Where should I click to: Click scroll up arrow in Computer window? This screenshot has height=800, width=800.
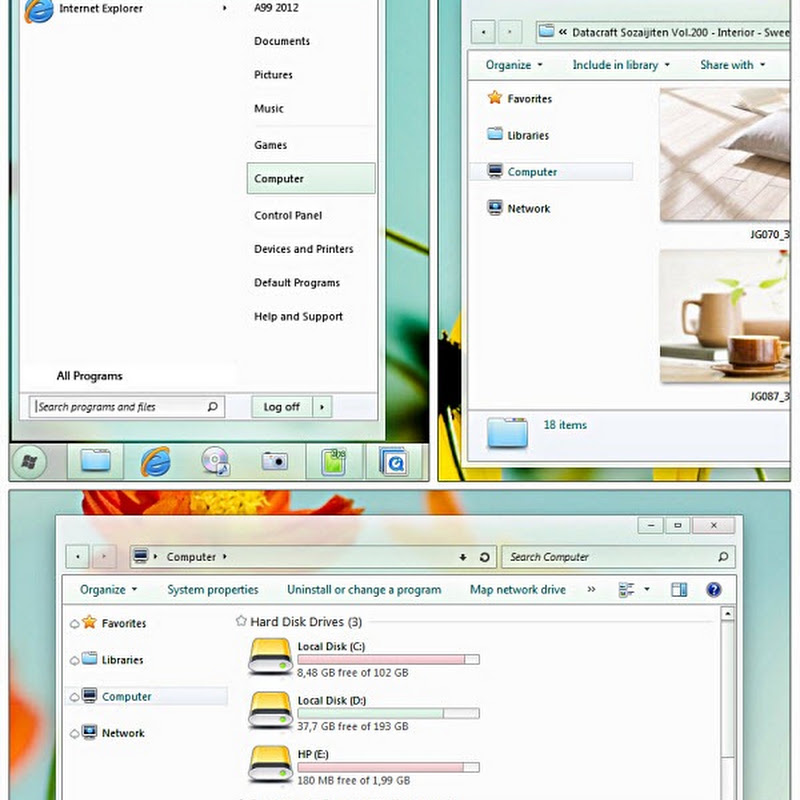pyautogui.click(x=728, y=614)
